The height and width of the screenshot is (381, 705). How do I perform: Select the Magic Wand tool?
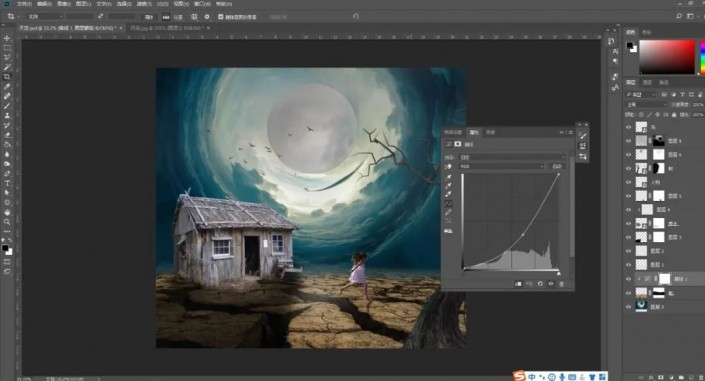click(7, 67)
